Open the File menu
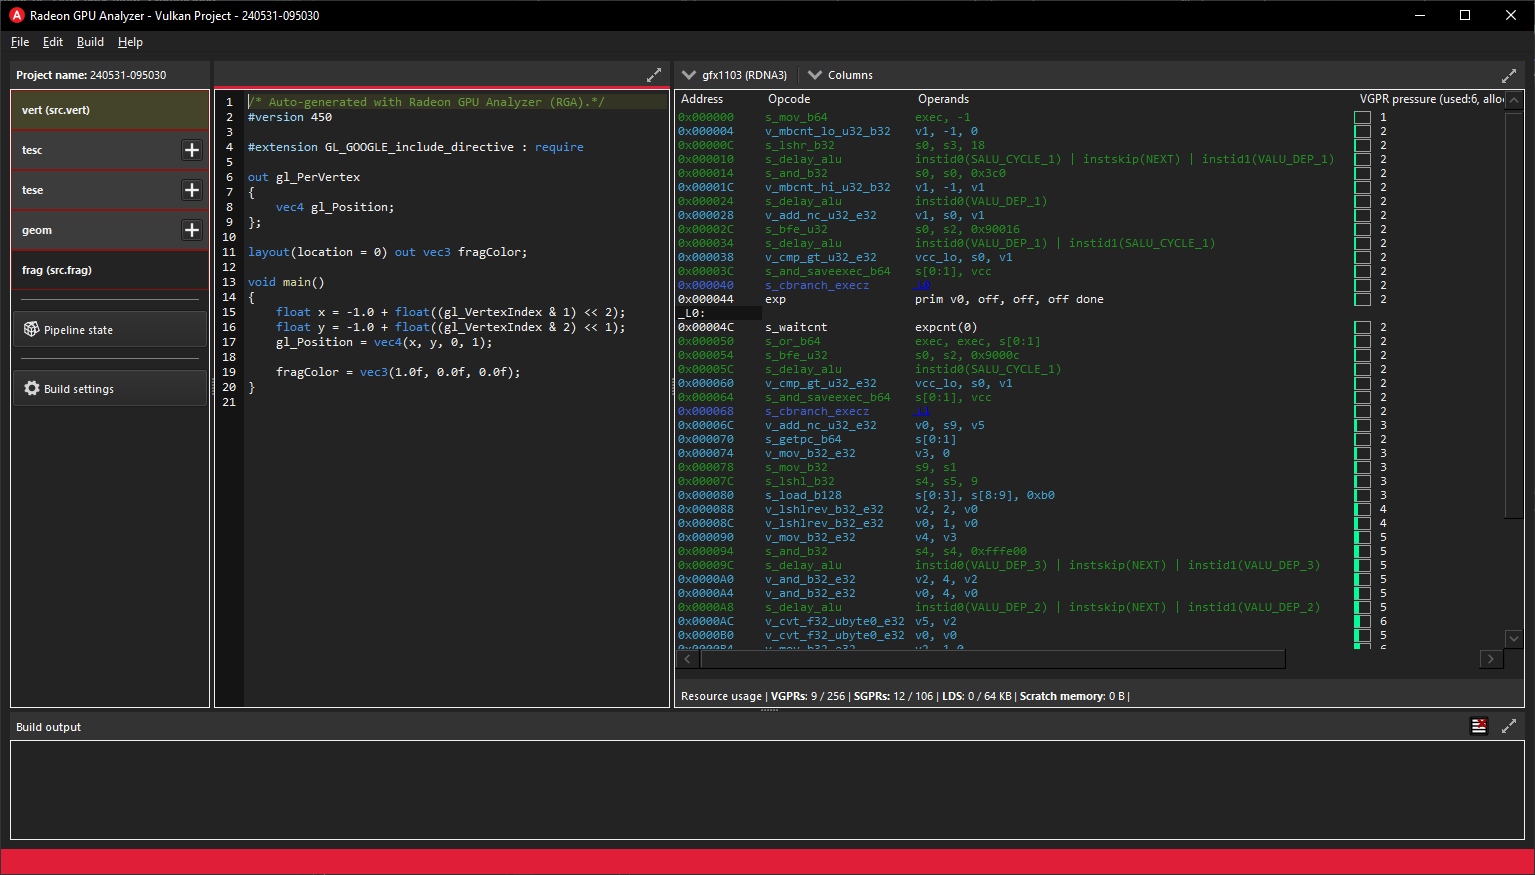This screenshot has height=875, width=1535. [19, 42]
